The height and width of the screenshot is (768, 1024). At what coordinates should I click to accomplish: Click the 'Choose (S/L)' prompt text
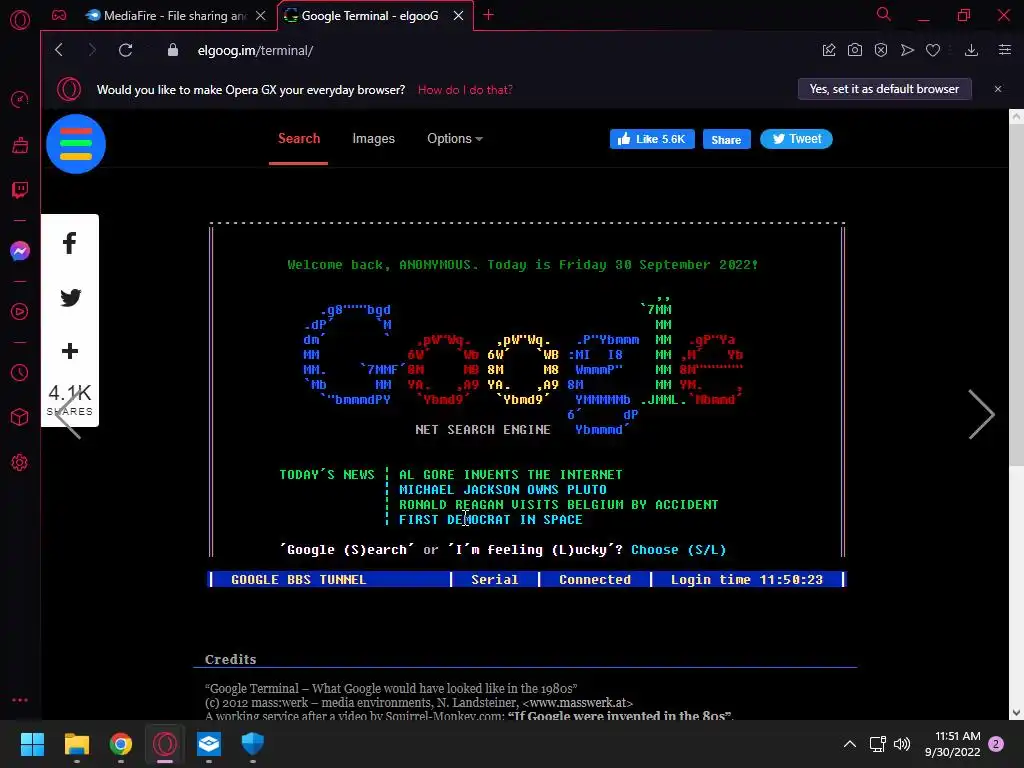(679, 550)
